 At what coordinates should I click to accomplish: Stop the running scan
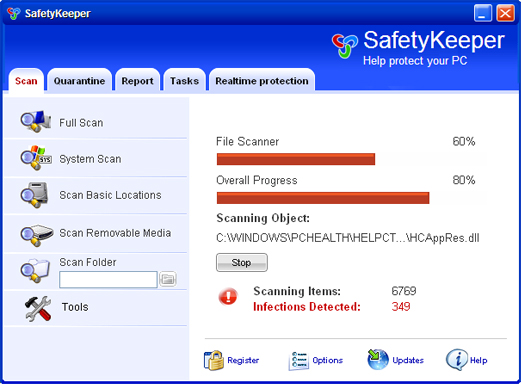[242, 263]
